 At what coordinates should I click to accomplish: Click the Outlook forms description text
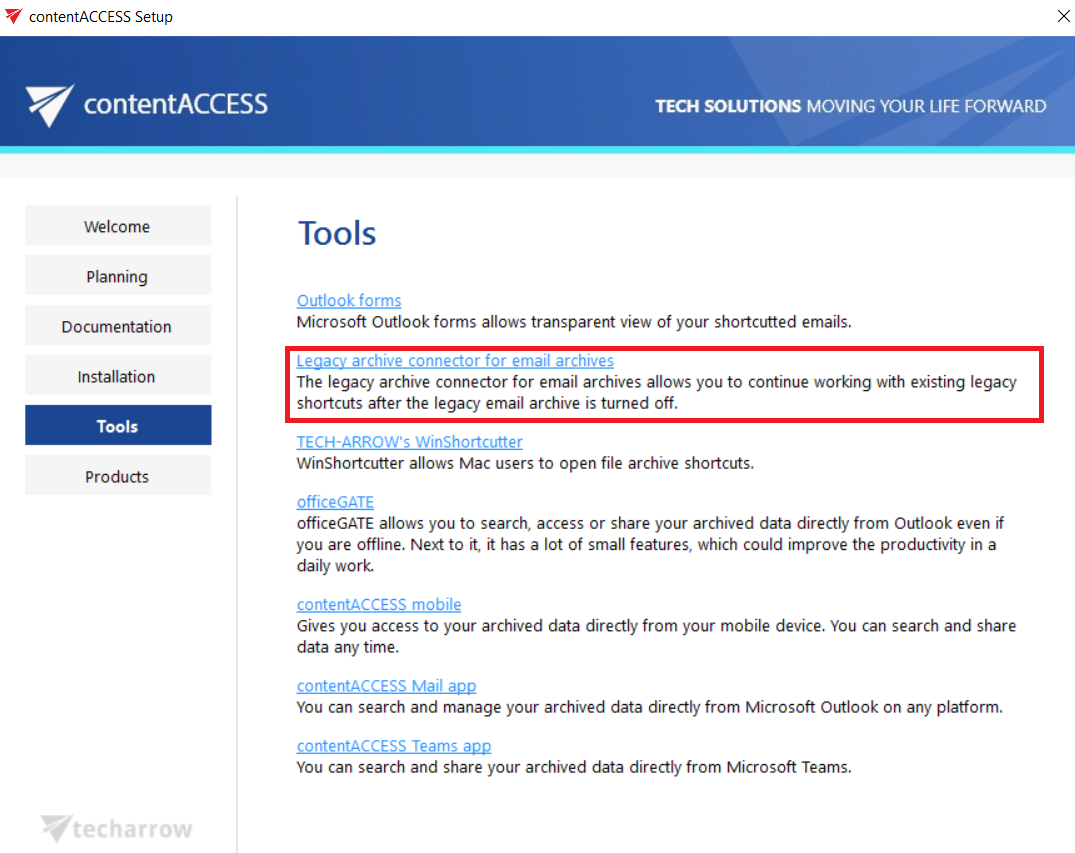[574, 322]
